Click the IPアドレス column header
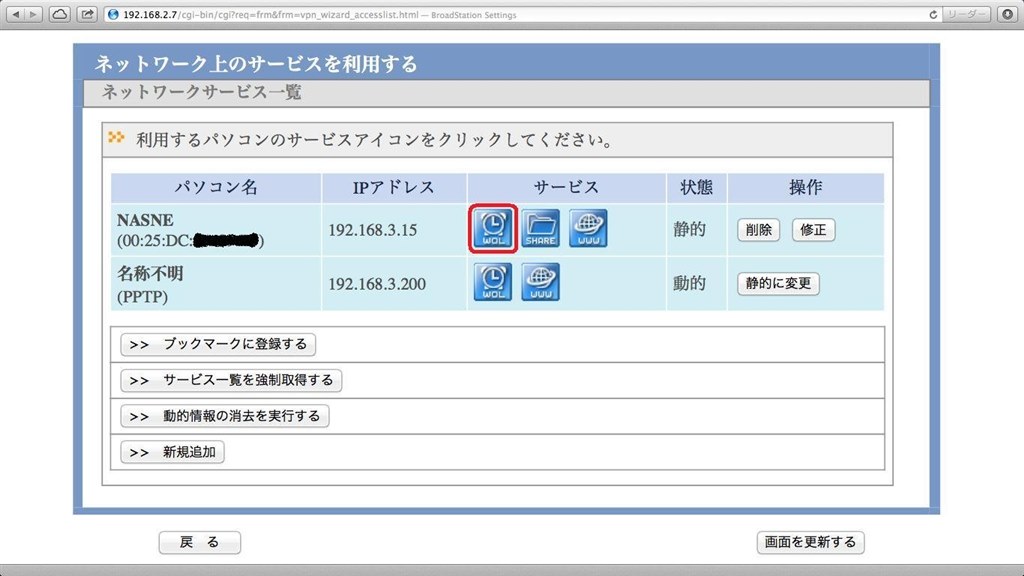This screenshot has height=576, width=1024. (394, 187)
